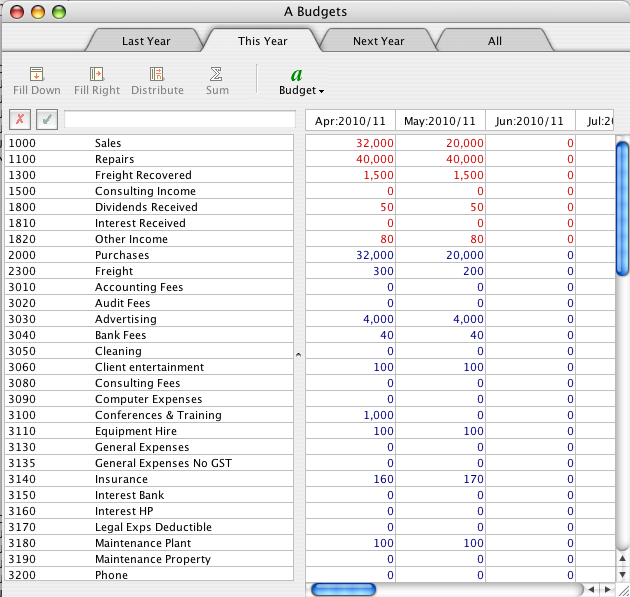Click the splitter collapse arrow between panes

point(299,355)
